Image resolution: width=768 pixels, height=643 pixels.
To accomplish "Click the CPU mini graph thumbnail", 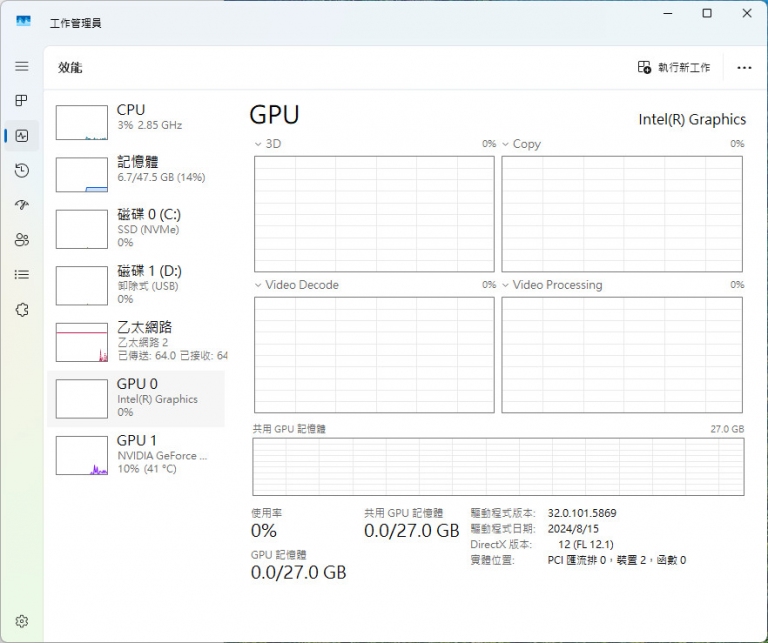I will [82, 122].
